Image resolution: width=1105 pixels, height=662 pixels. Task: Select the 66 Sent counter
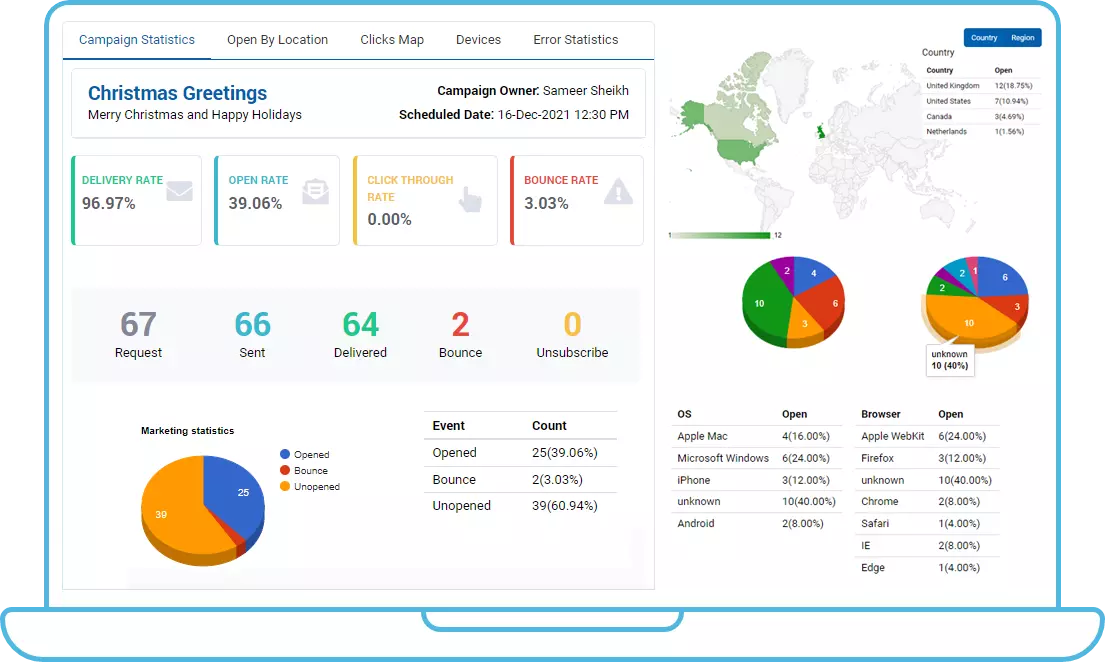252,334
